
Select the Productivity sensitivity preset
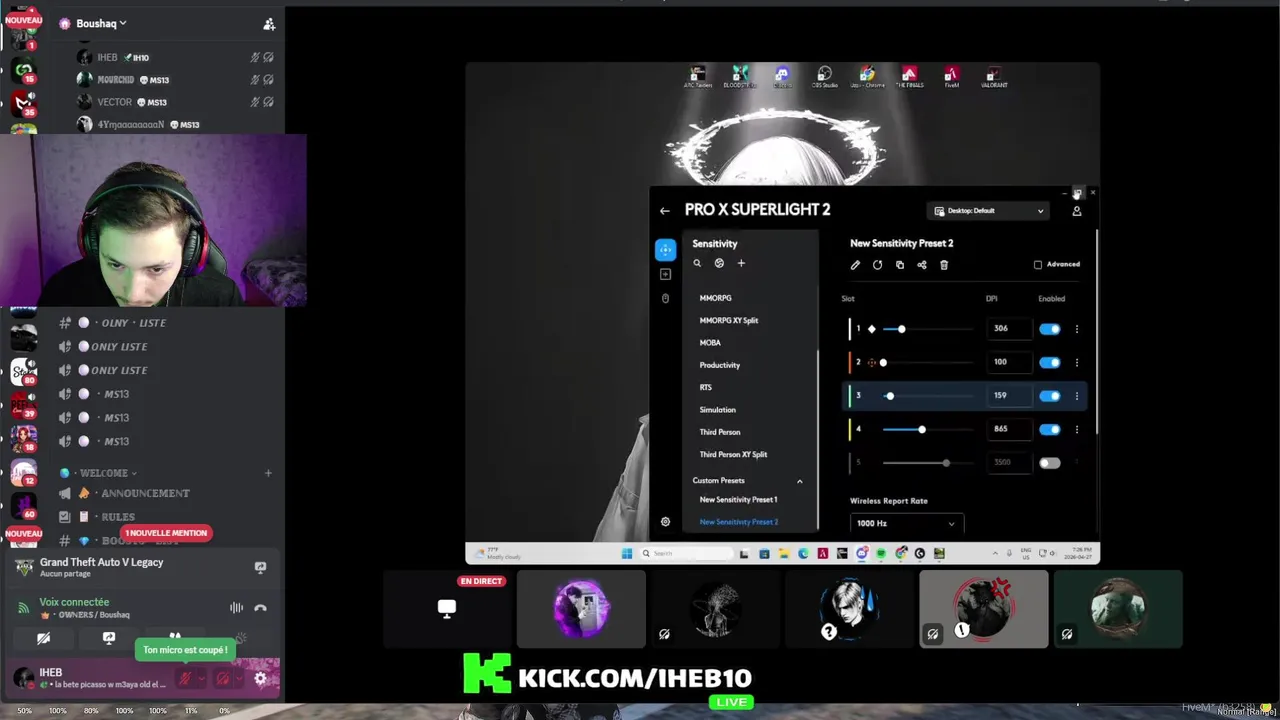[x=720, y=365]
